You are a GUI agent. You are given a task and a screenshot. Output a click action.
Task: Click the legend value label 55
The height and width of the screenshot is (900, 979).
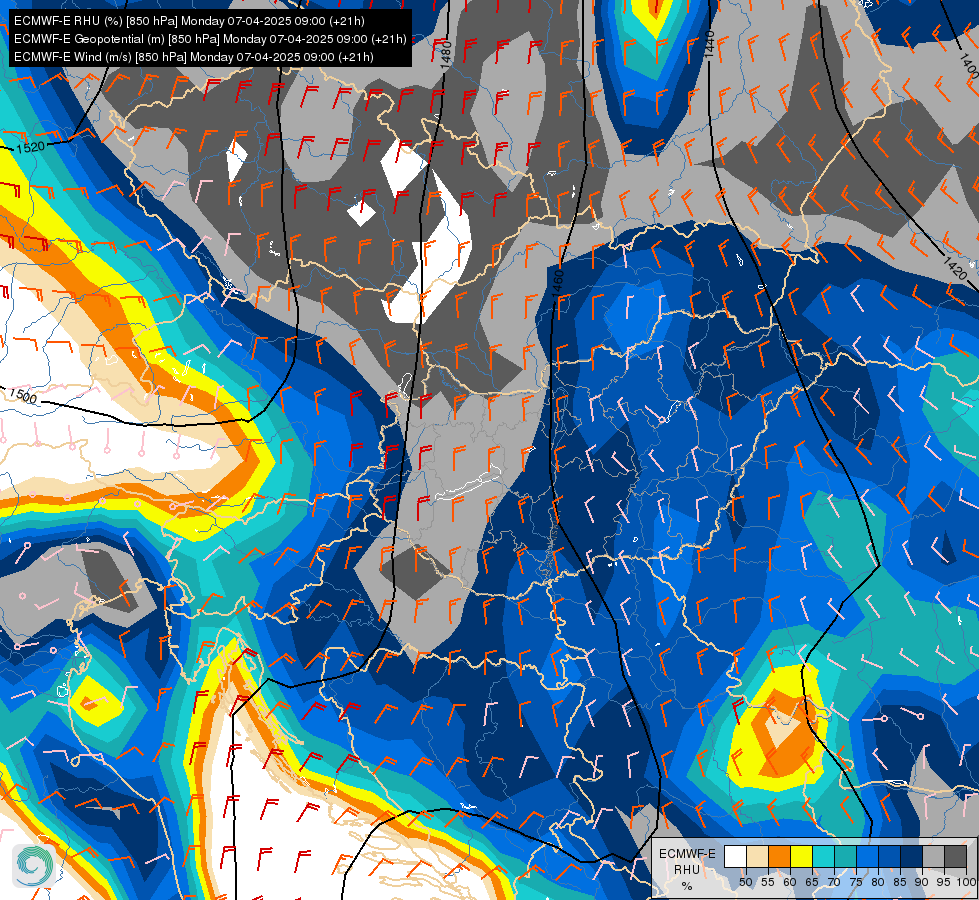pos(768,882)
